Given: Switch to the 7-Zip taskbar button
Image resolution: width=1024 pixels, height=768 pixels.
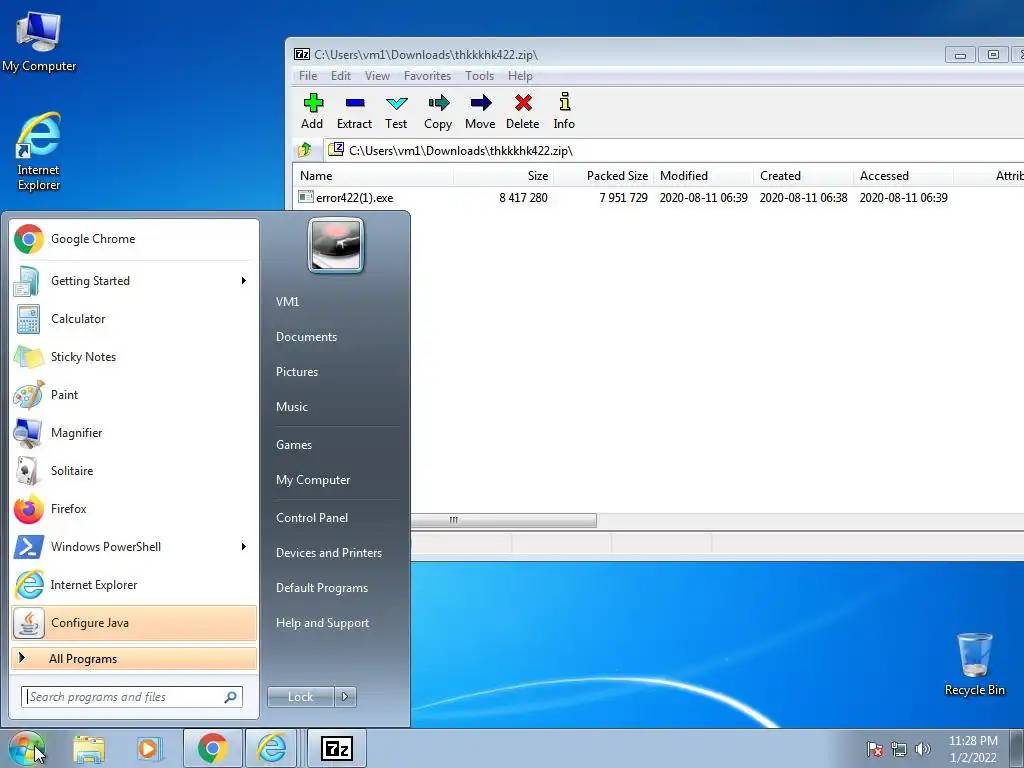Looking at the screenshot, I should [x=336, y=748].
